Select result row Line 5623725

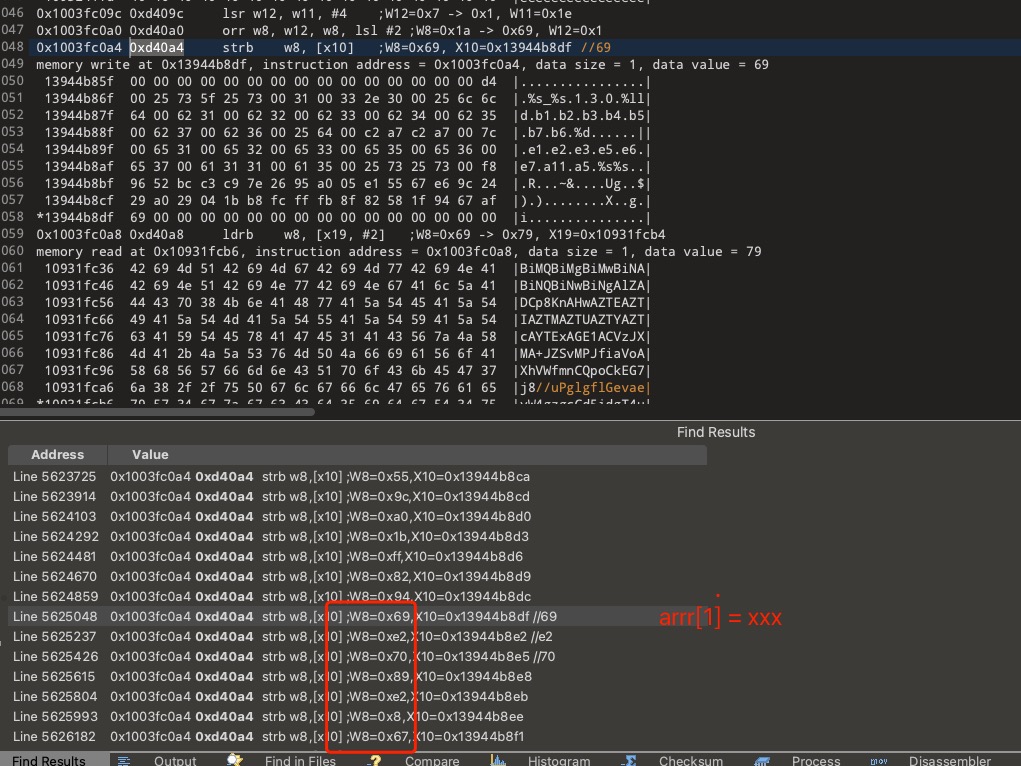pyautogui.click(x=357, y=477)
